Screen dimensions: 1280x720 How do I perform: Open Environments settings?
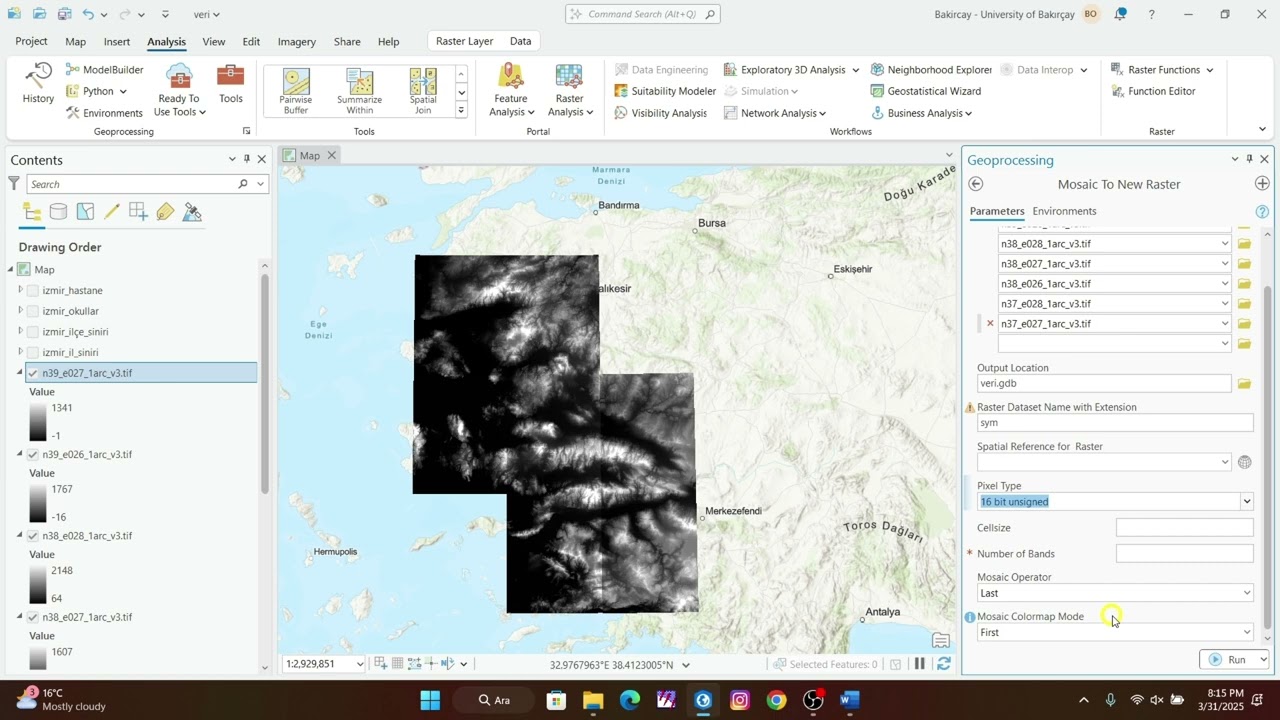[105, 113]
